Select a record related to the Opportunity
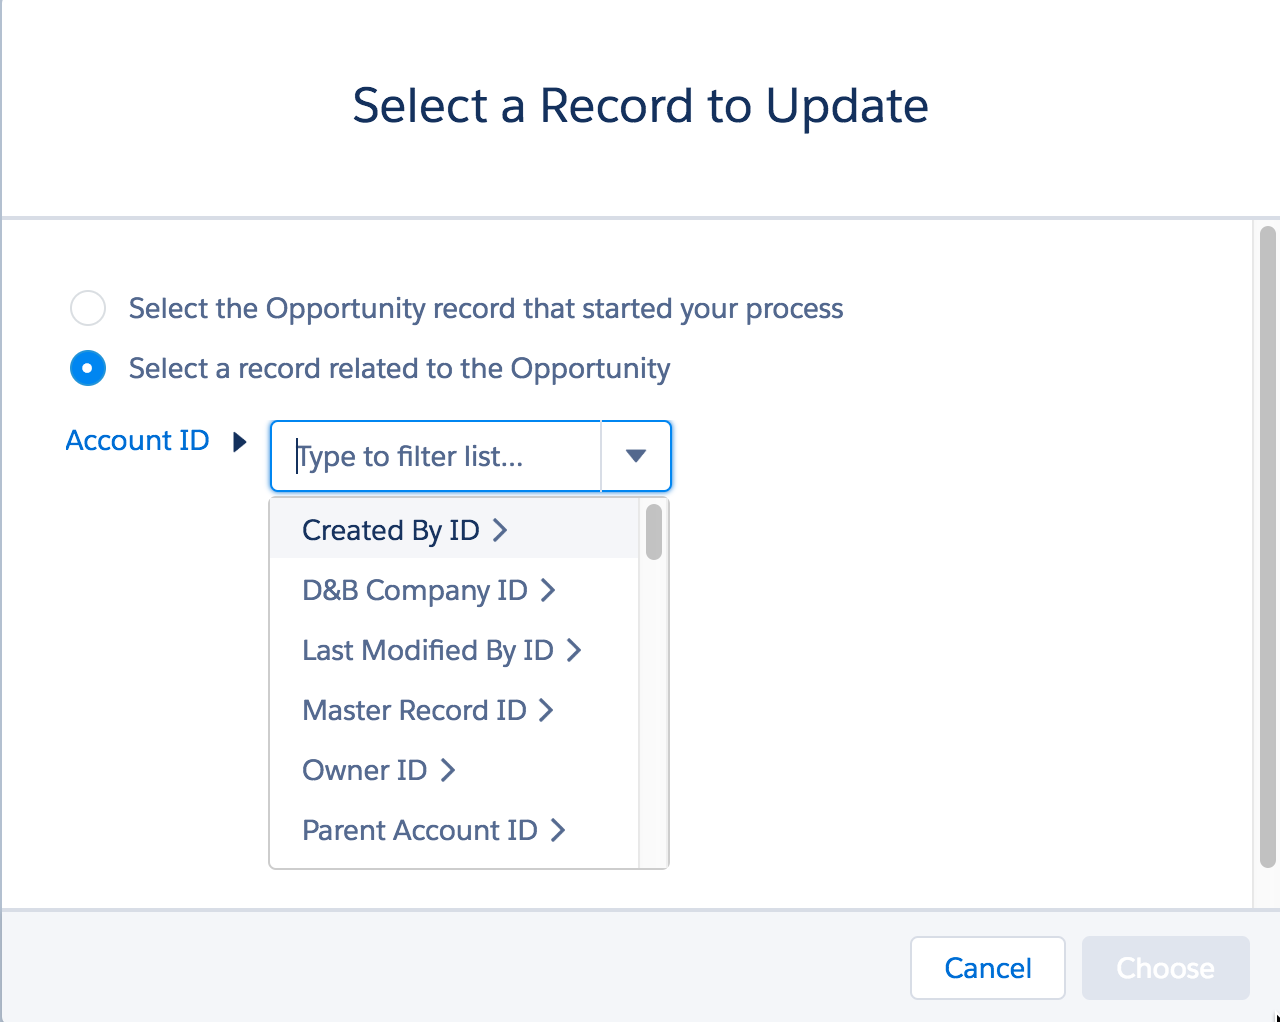This screenshot has height=1022, width=1280. coord(88,368)
